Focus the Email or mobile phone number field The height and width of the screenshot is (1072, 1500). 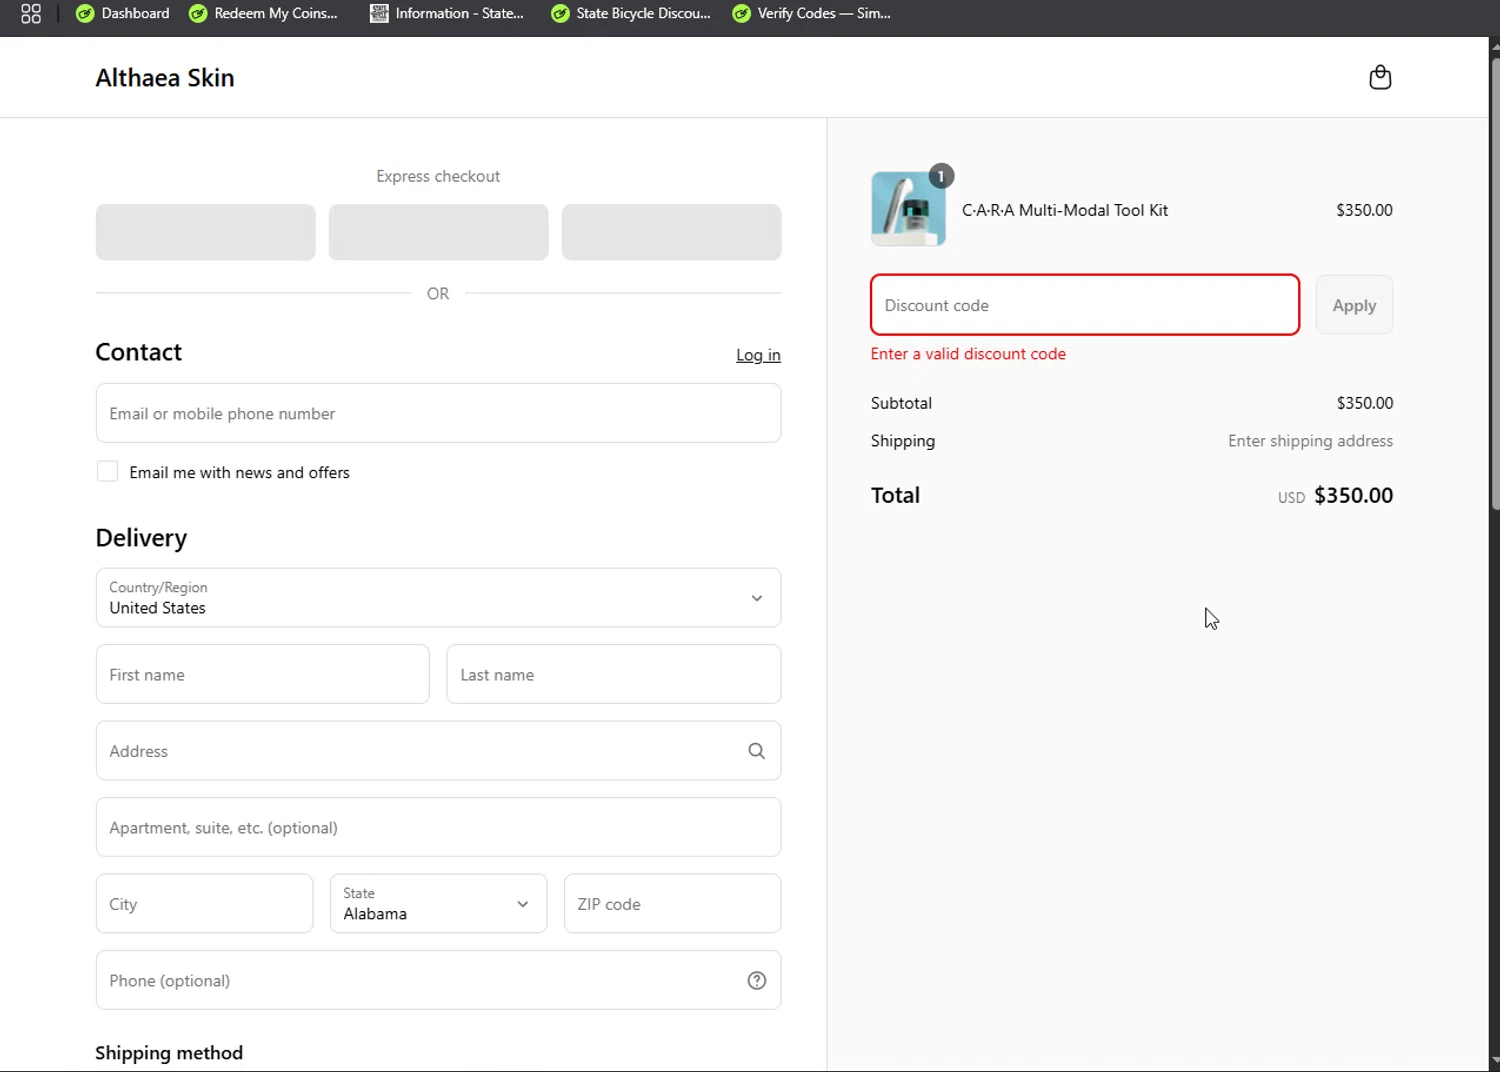(438, 413)
